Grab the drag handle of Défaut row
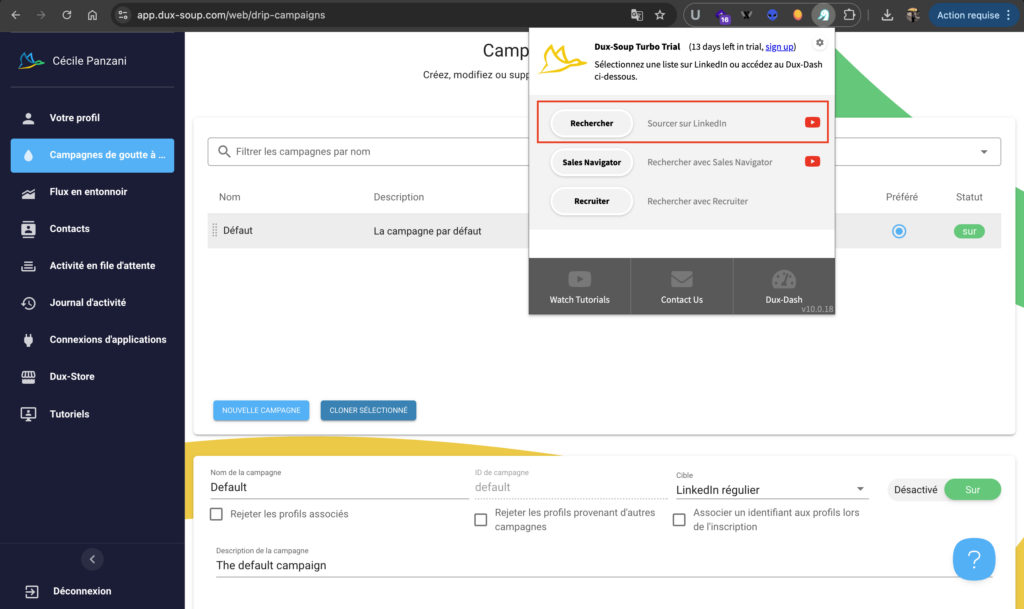 point(214,230)
